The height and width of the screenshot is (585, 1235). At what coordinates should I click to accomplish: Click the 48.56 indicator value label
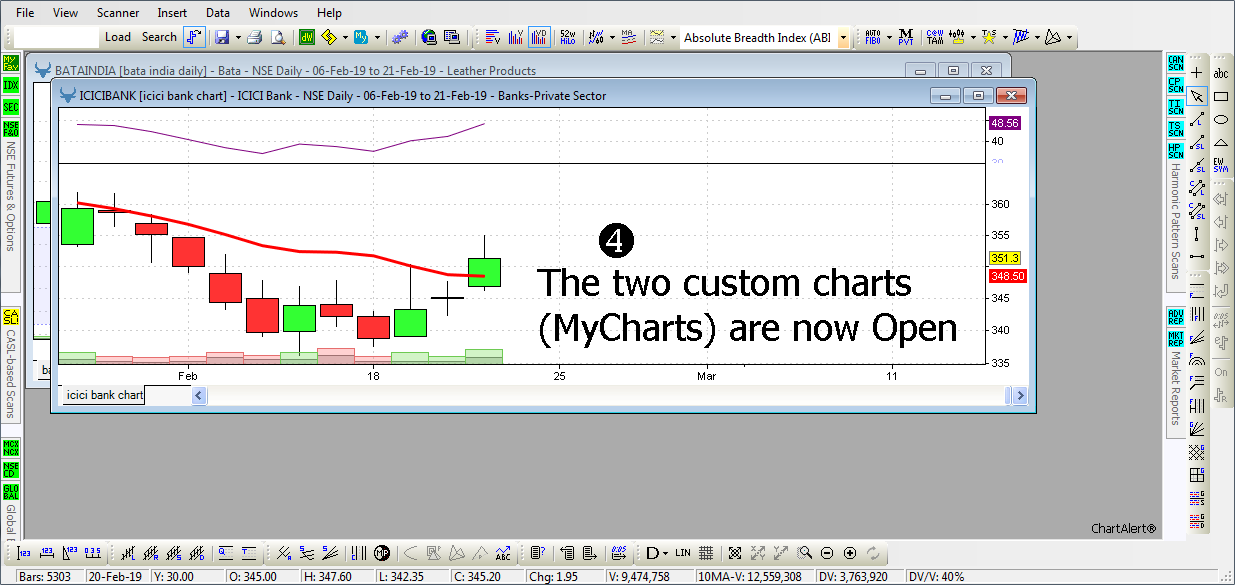coord(1005,123)
